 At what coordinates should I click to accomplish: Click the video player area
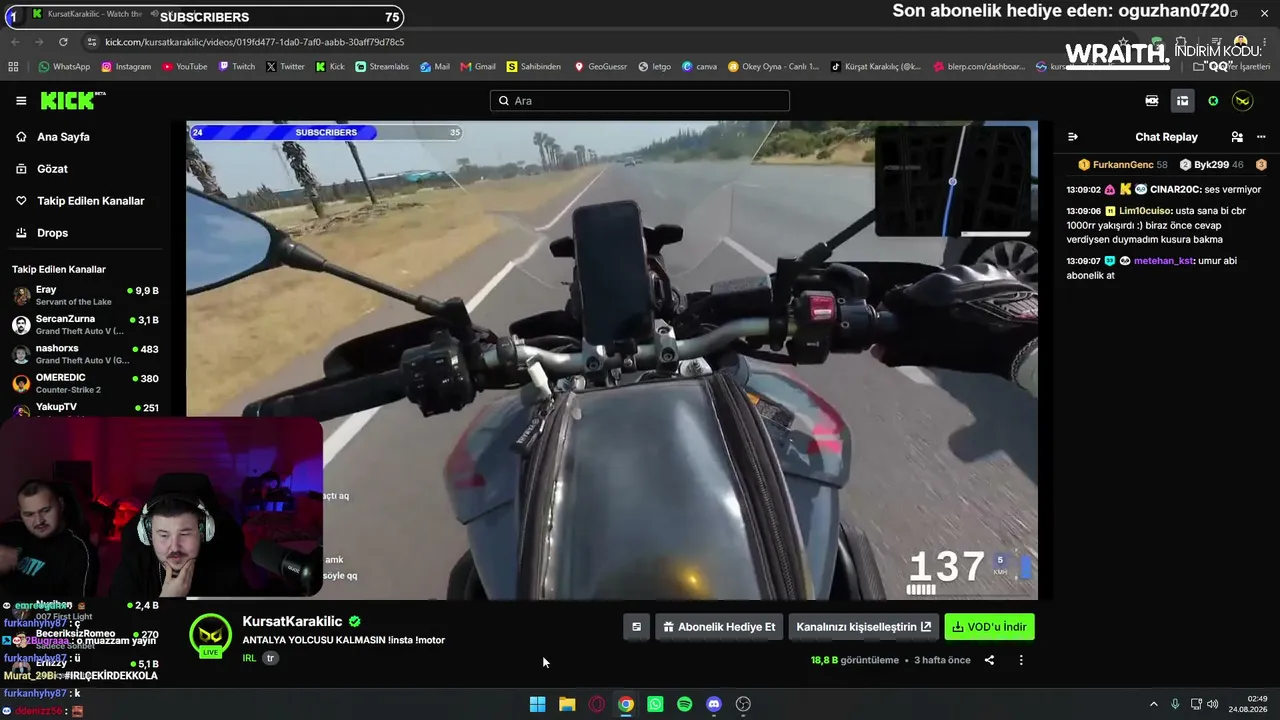click(x=612, y=360)
